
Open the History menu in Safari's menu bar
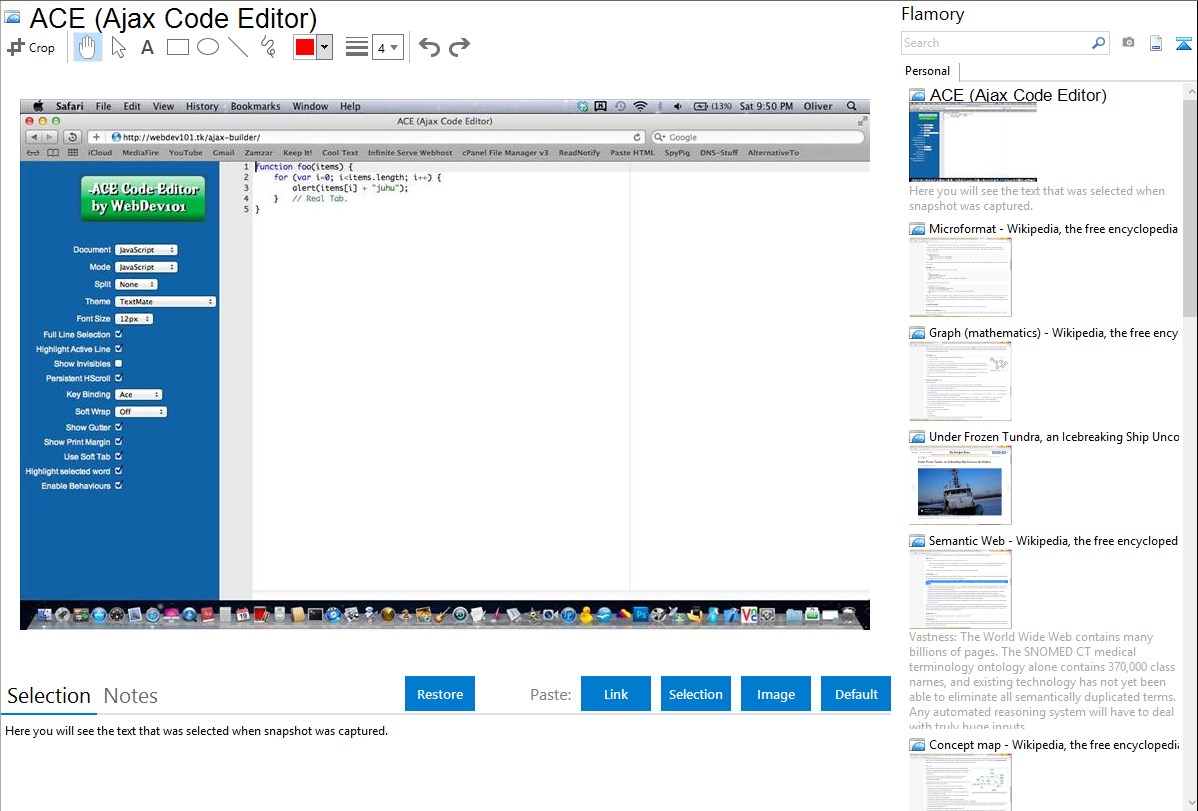[202, 106]
